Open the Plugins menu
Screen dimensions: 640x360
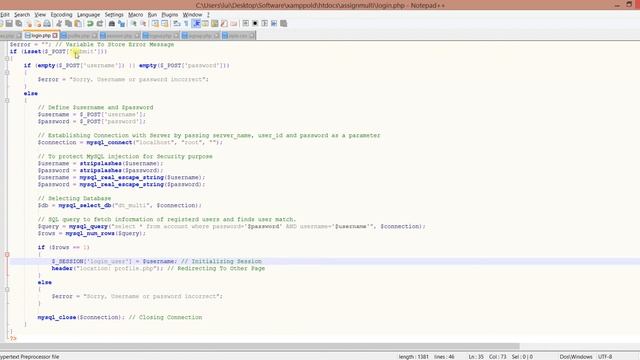170,15
